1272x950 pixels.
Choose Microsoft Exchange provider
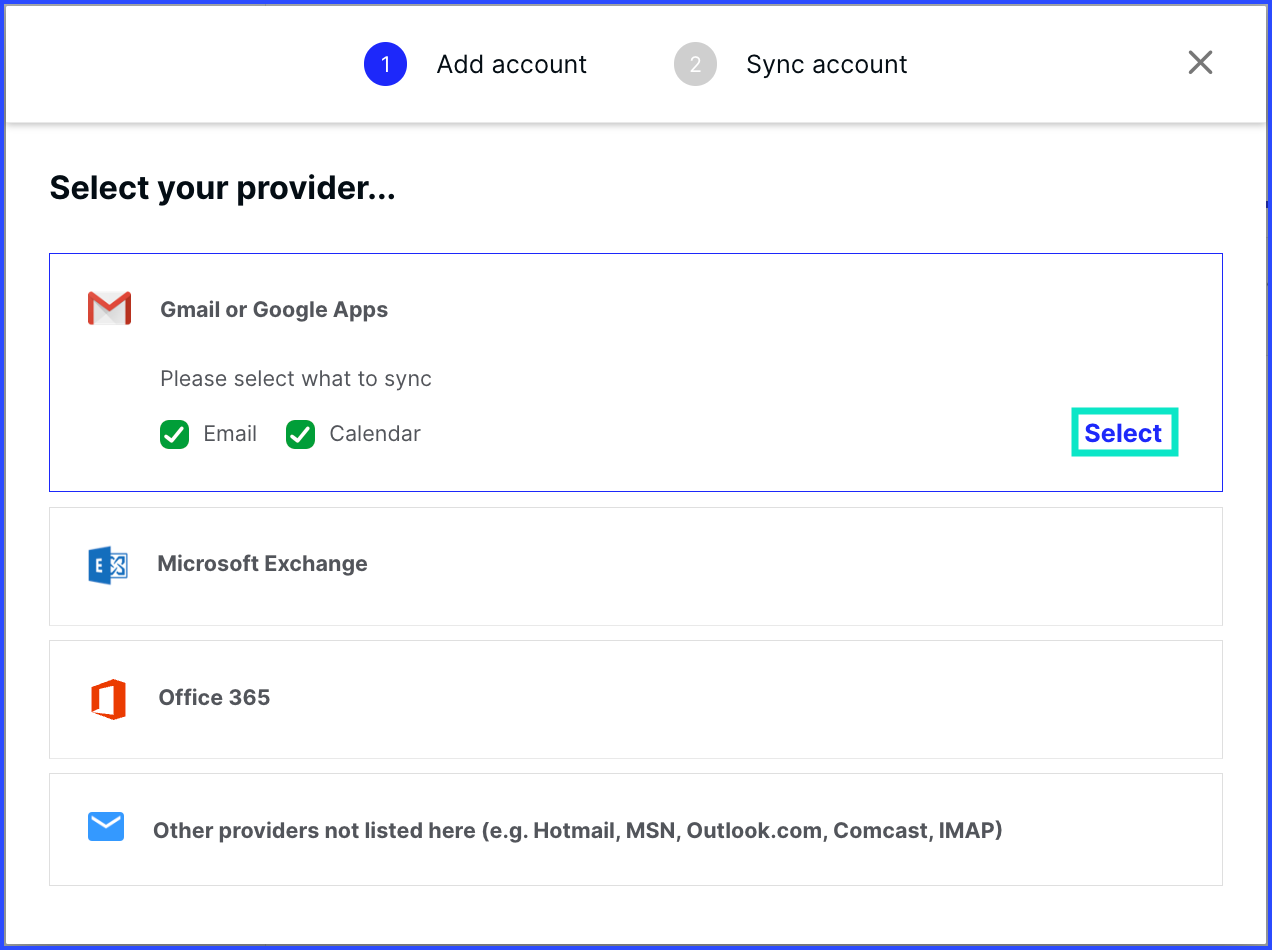point(636,566)
